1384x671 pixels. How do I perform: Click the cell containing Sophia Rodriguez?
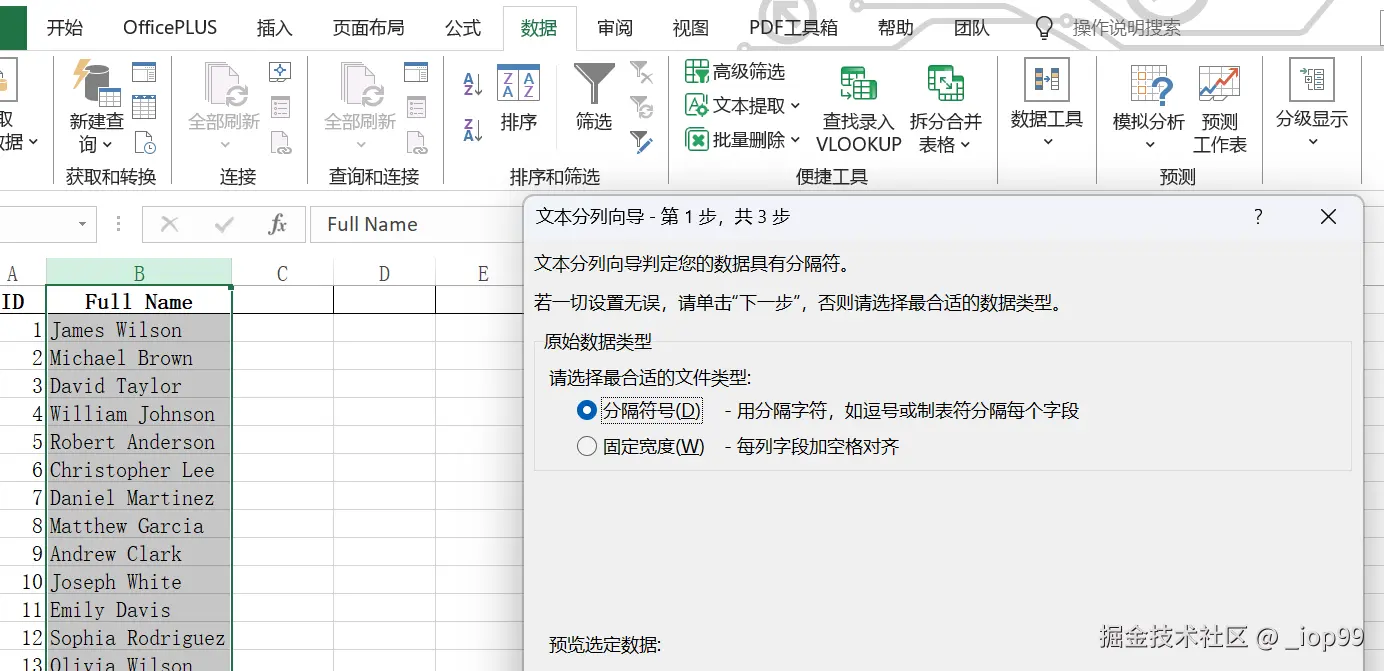(139, 638)
